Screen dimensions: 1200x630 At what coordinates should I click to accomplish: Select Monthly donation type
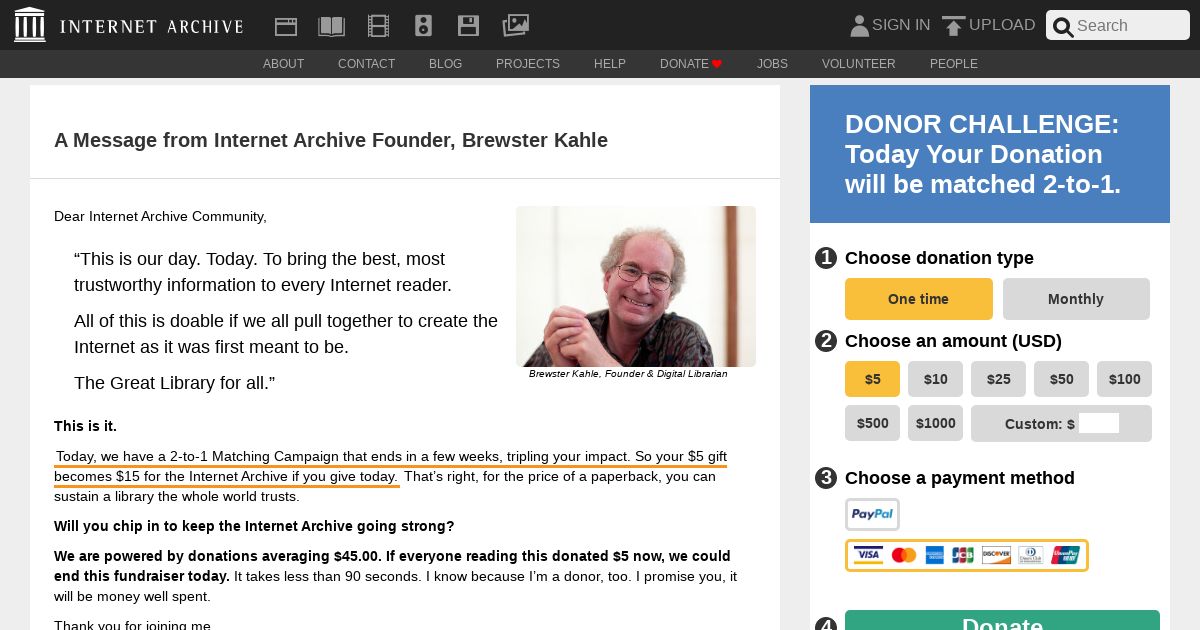pyautogui.click(x=1076, y=299)
